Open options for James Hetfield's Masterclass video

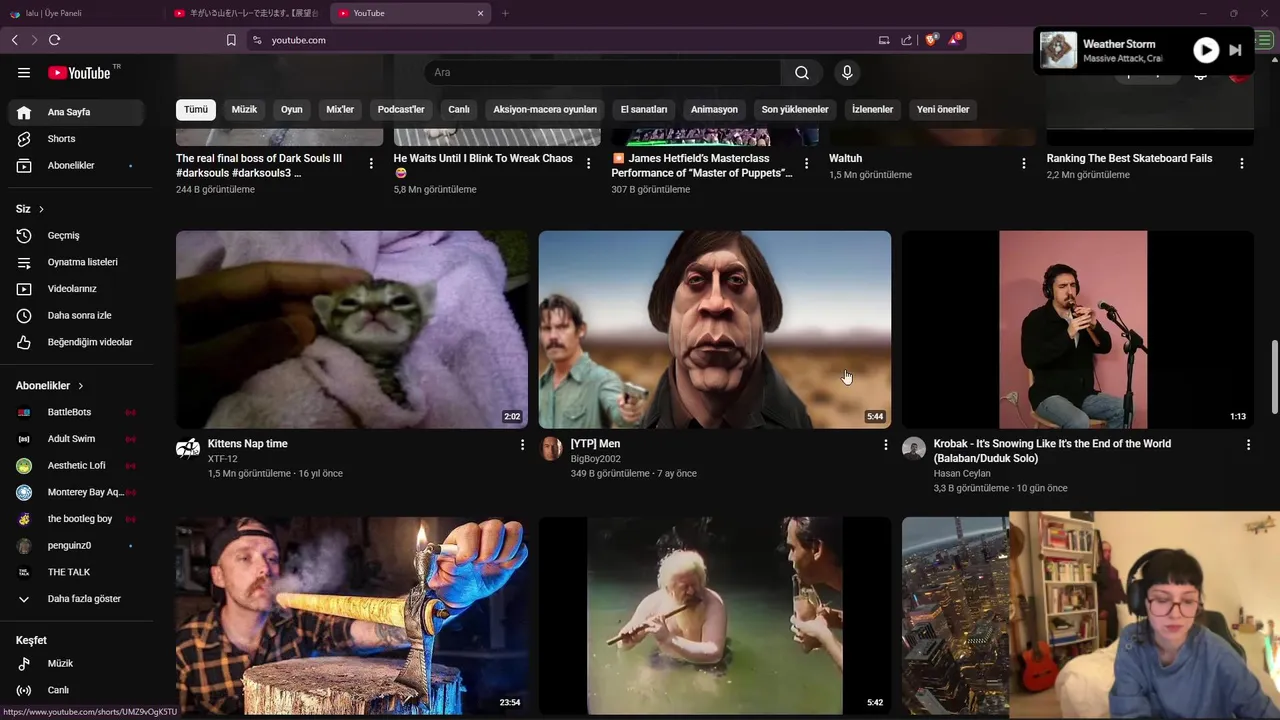807,163
